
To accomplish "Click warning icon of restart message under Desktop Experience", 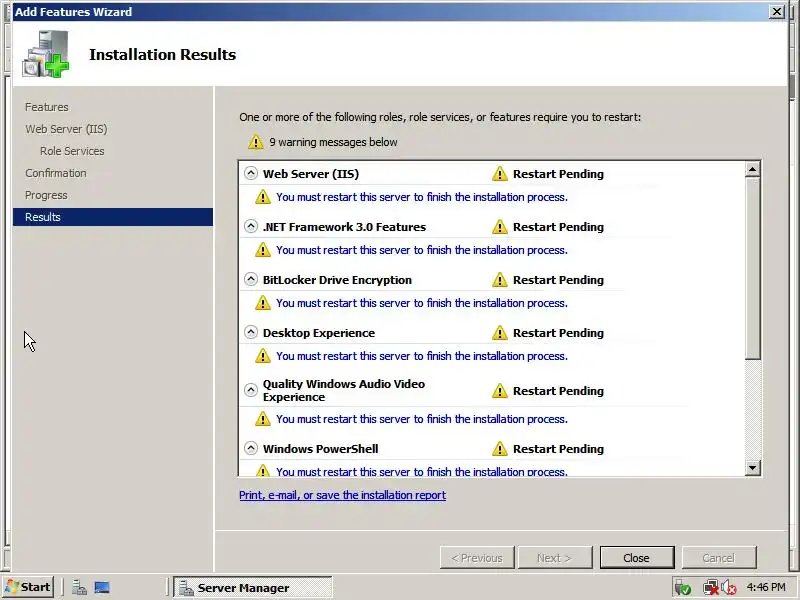I will coord(263,356).
